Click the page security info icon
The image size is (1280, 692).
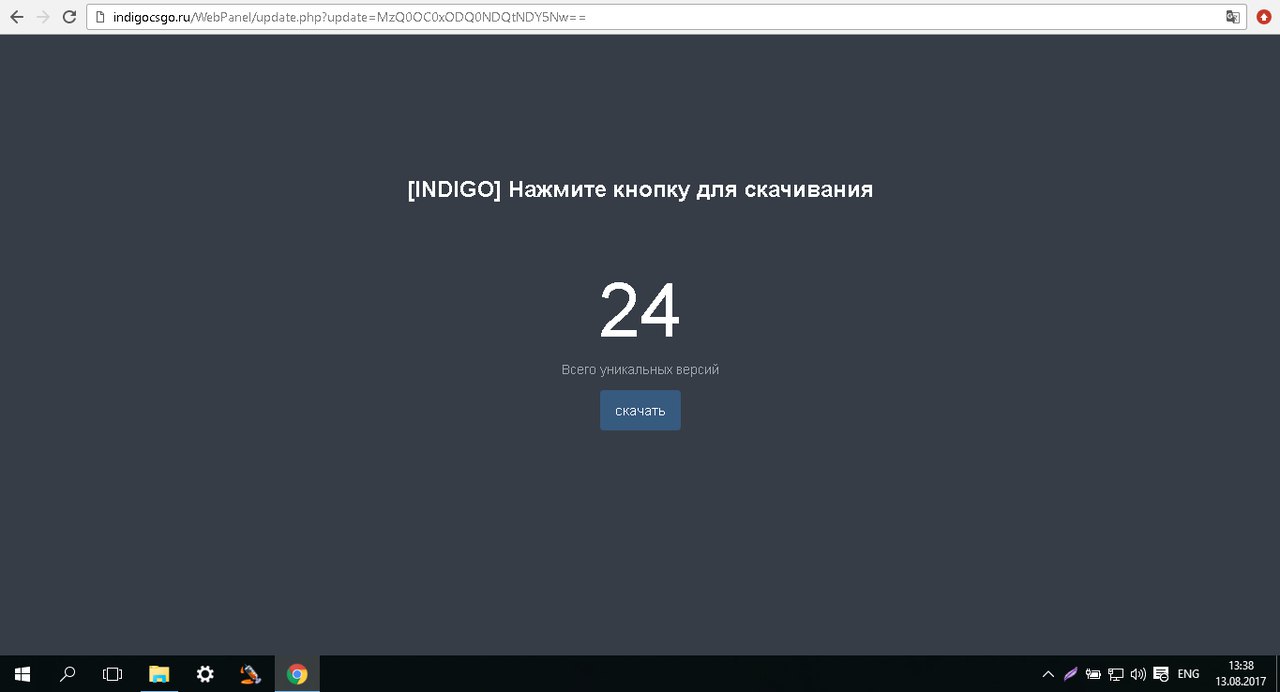pyautogui.click(x=101, y=17)
